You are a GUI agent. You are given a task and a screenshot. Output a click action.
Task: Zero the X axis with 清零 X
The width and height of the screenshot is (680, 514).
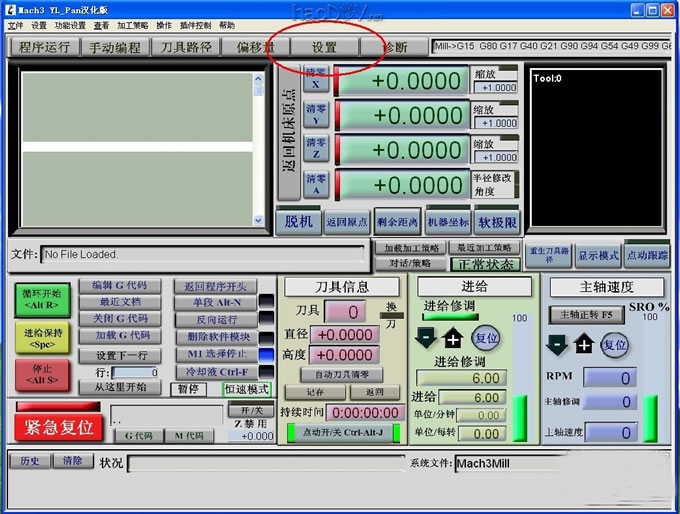(x=315, y=79)
